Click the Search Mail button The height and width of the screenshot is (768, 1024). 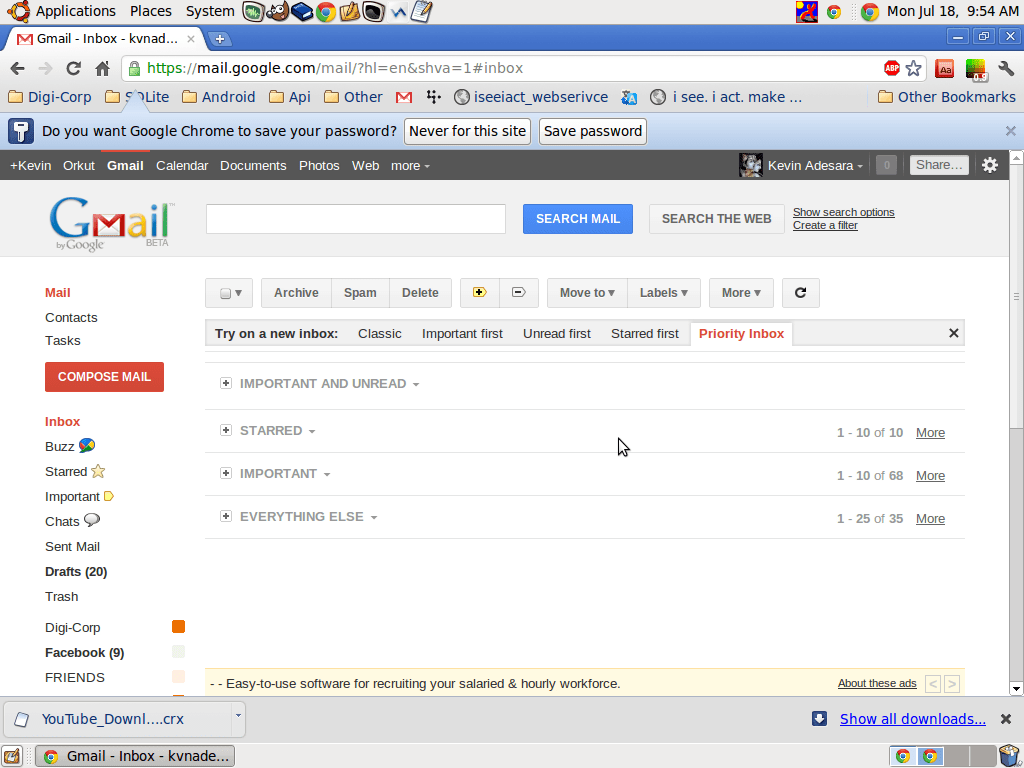(x=578, y=219)
